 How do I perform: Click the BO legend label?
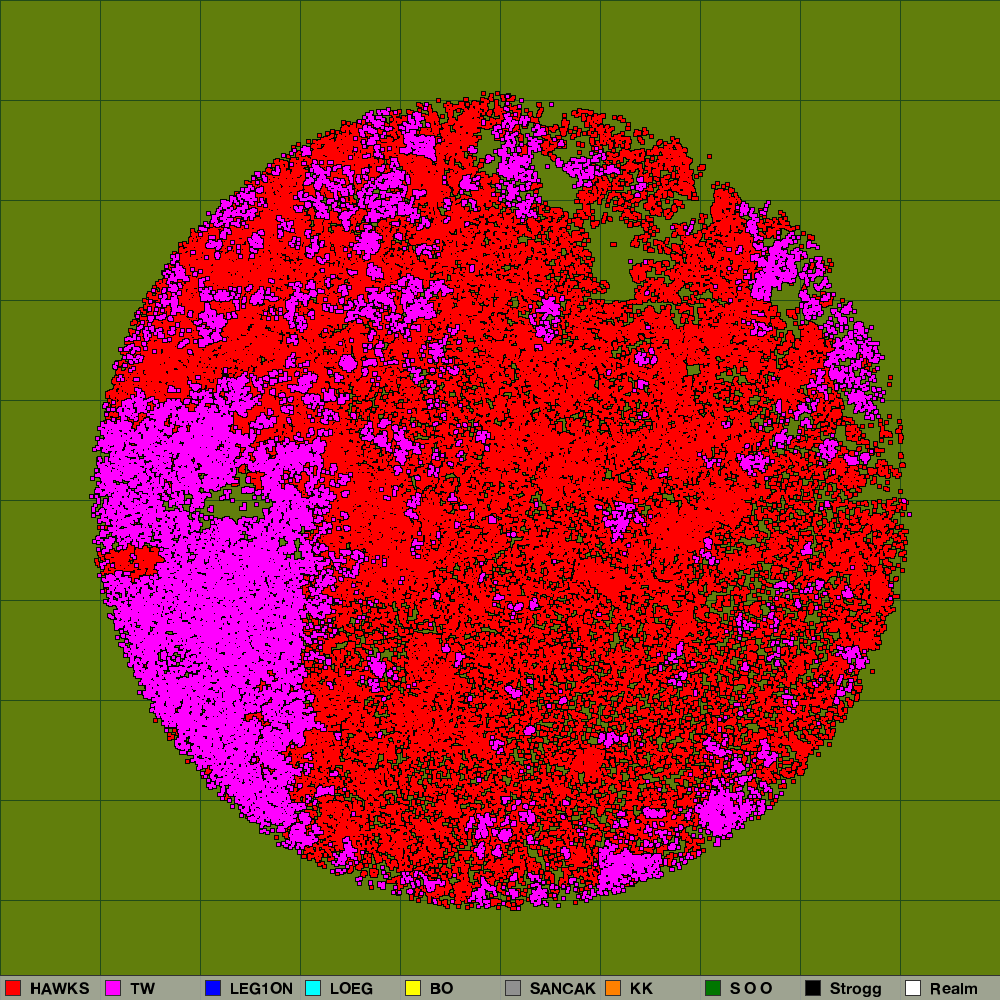(441, 989)
